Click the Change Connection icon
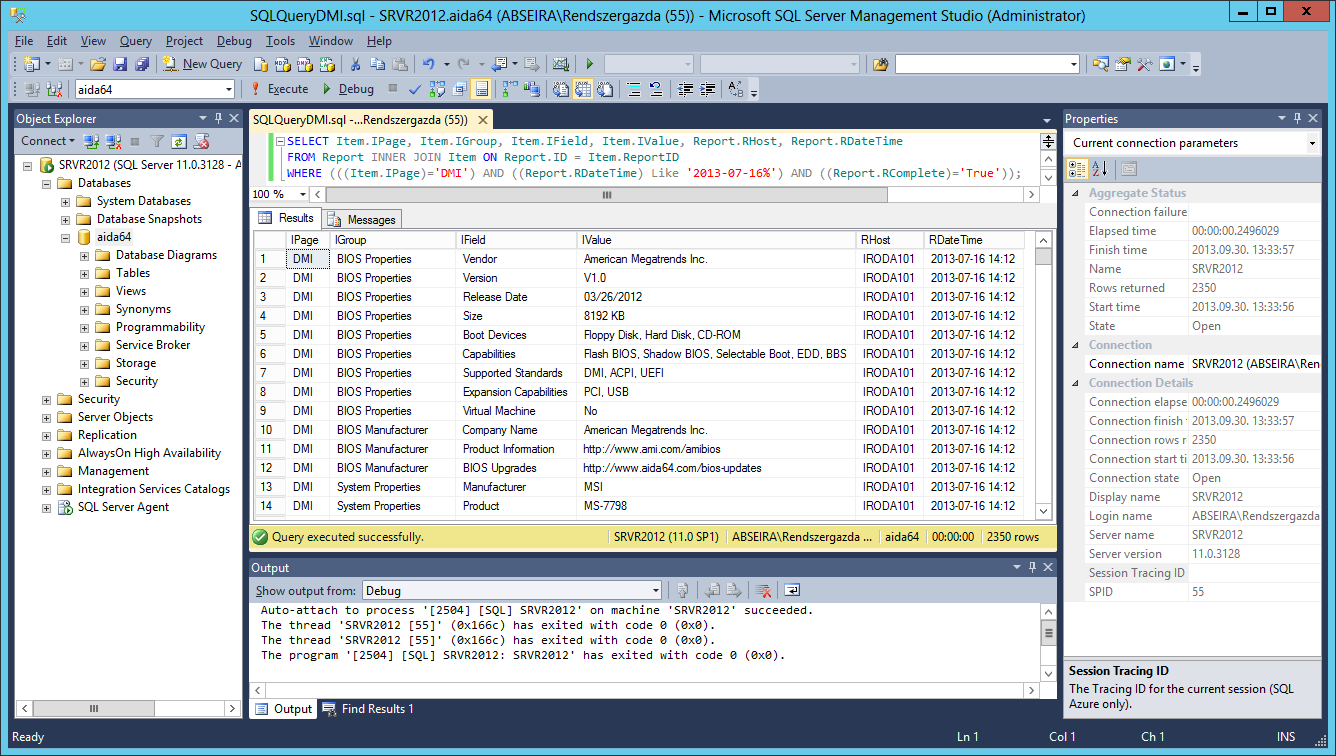This screenshot has width=1336, height=756. click(x=54, y=89)
